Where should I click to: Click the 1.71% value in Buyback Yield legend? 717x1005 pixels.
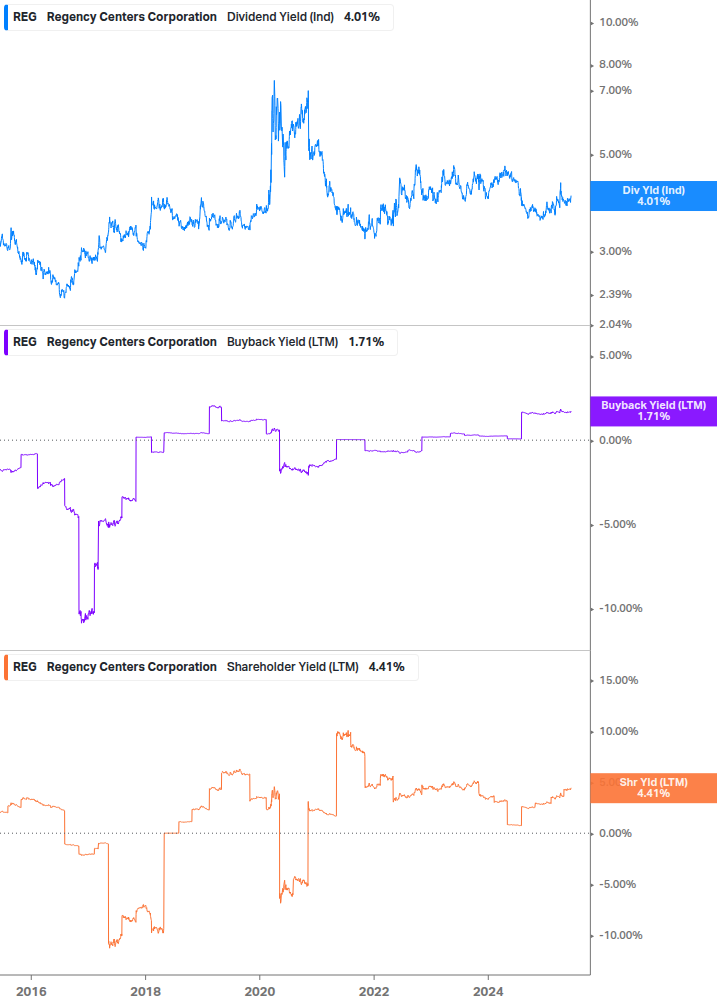pyautogui.click(x=367, y=342)
